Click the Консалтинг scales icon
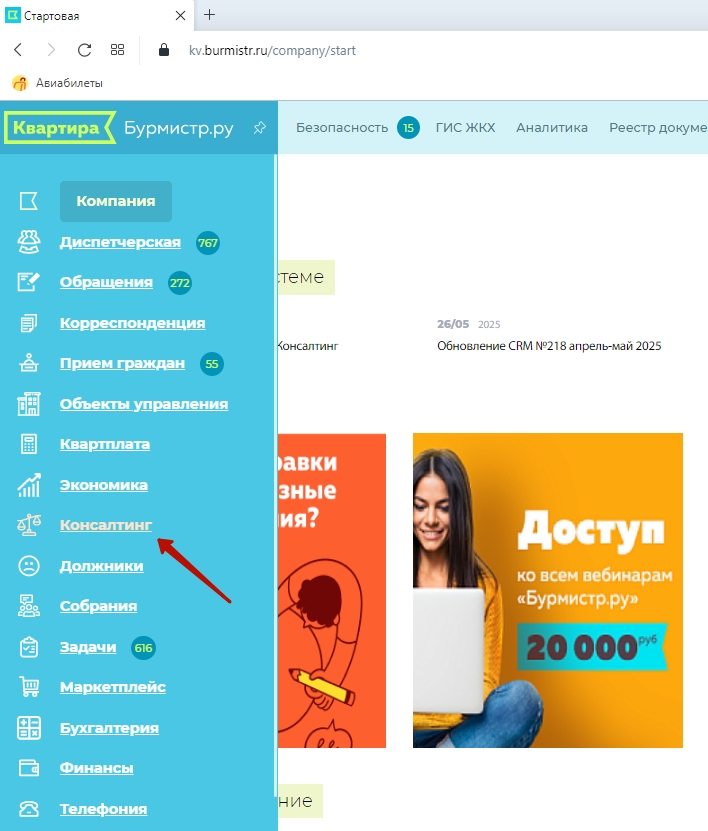The width and height of the screenshot is (708, 831). (29, 525)
